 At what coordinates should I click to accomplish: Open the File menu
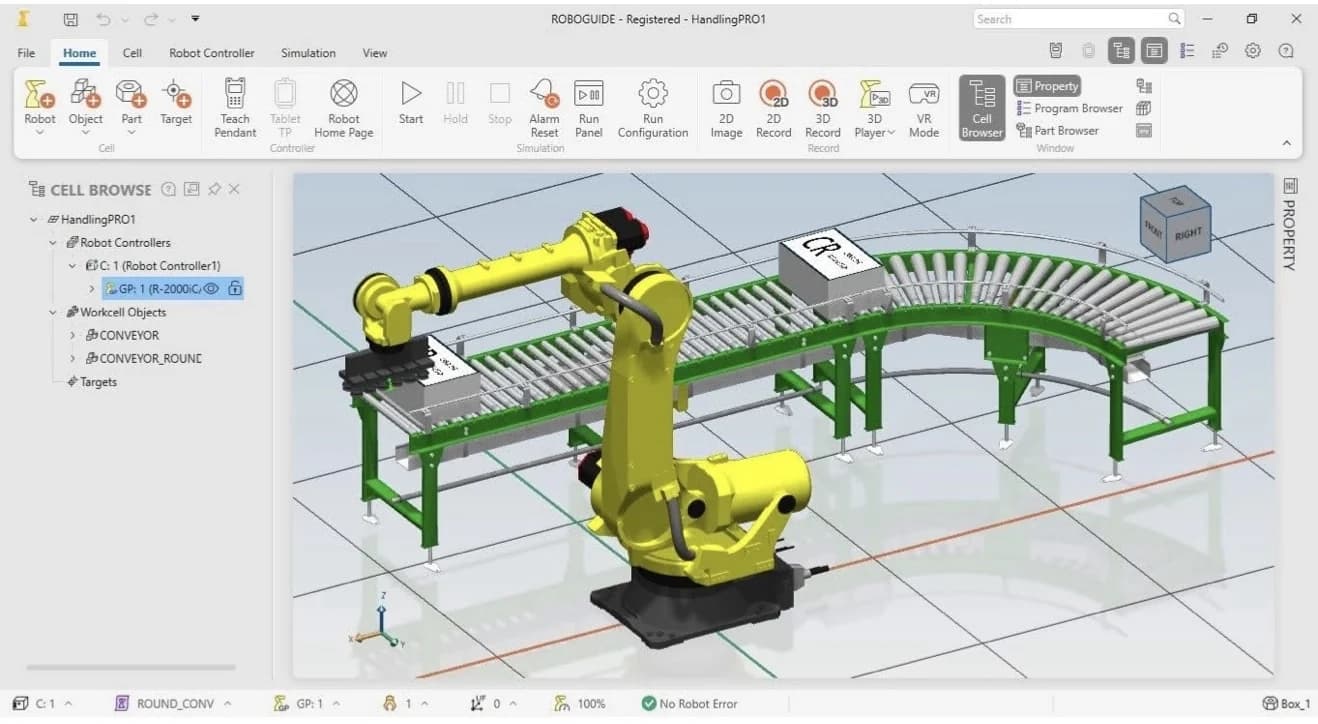(26, 53)
